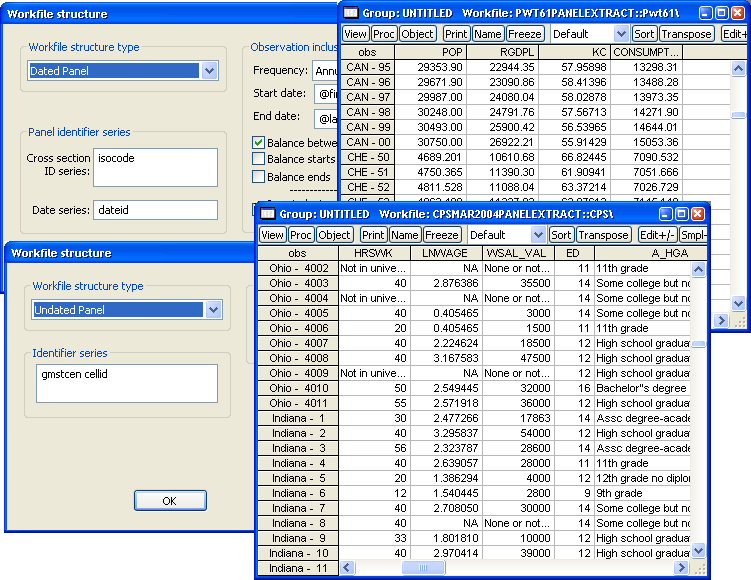Click Sort button in PWT61 group toolbar
Image resolution: width=751 pixels, height=580 pixels.
click(644, 34)
